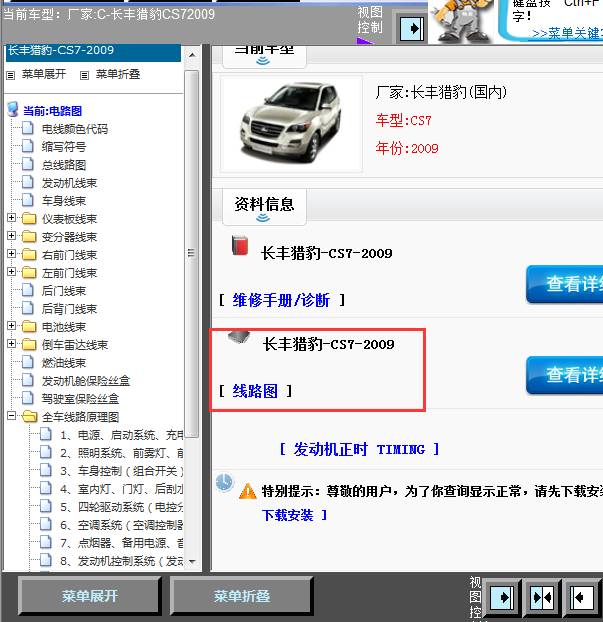This screenshot has width=603, height=622.
Task: Select 发动机线束 tree item
Action: (69, 183)
